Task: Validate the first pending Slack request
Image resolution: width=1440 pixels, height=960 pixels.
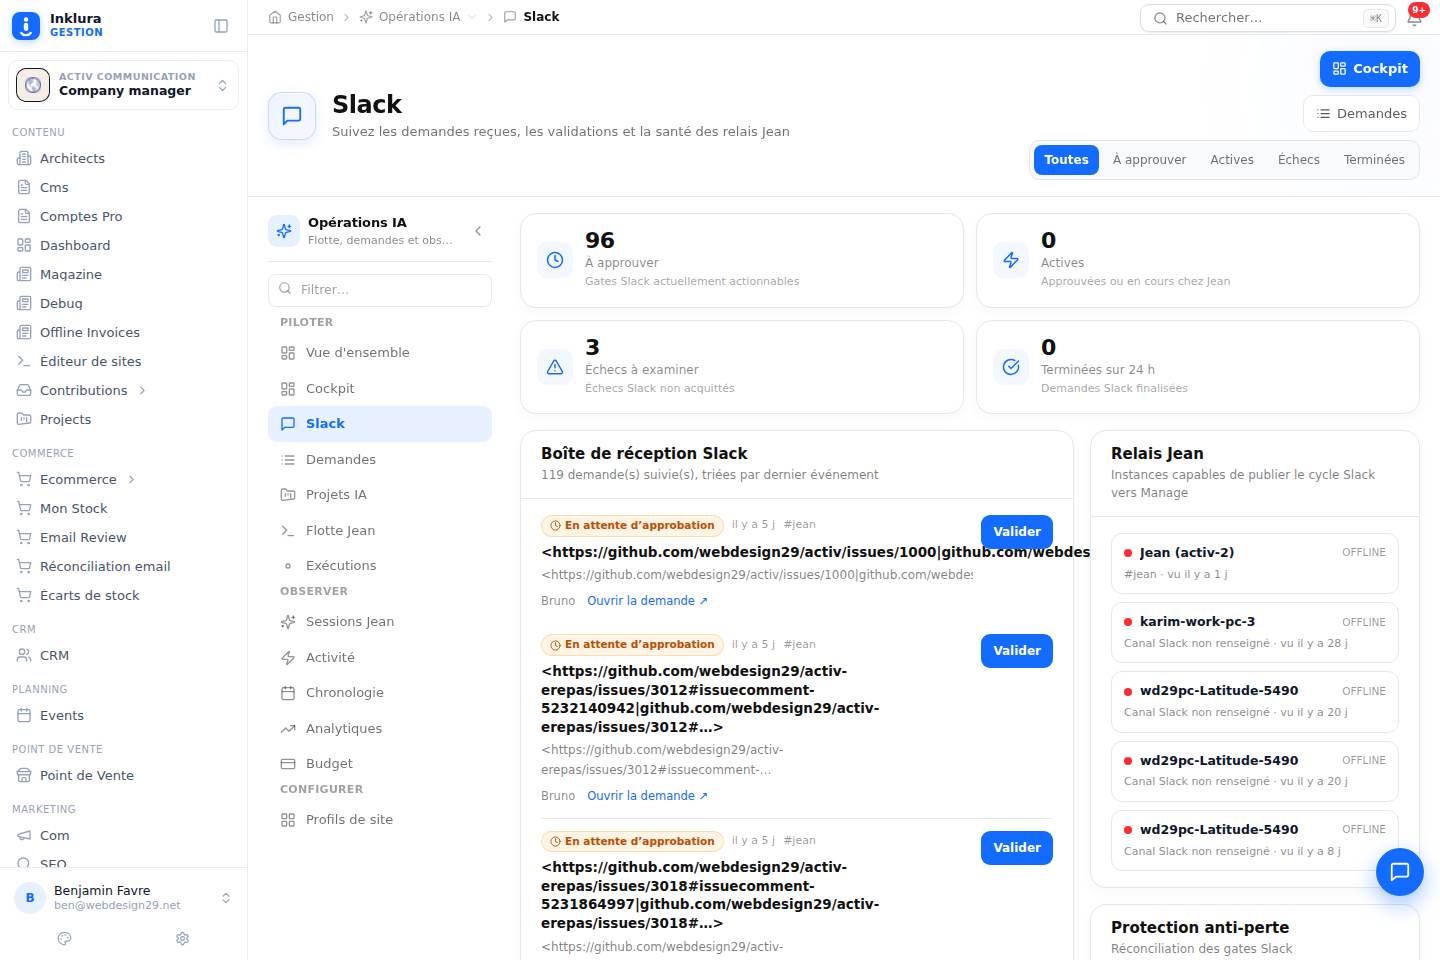Action: point(1017,532)
